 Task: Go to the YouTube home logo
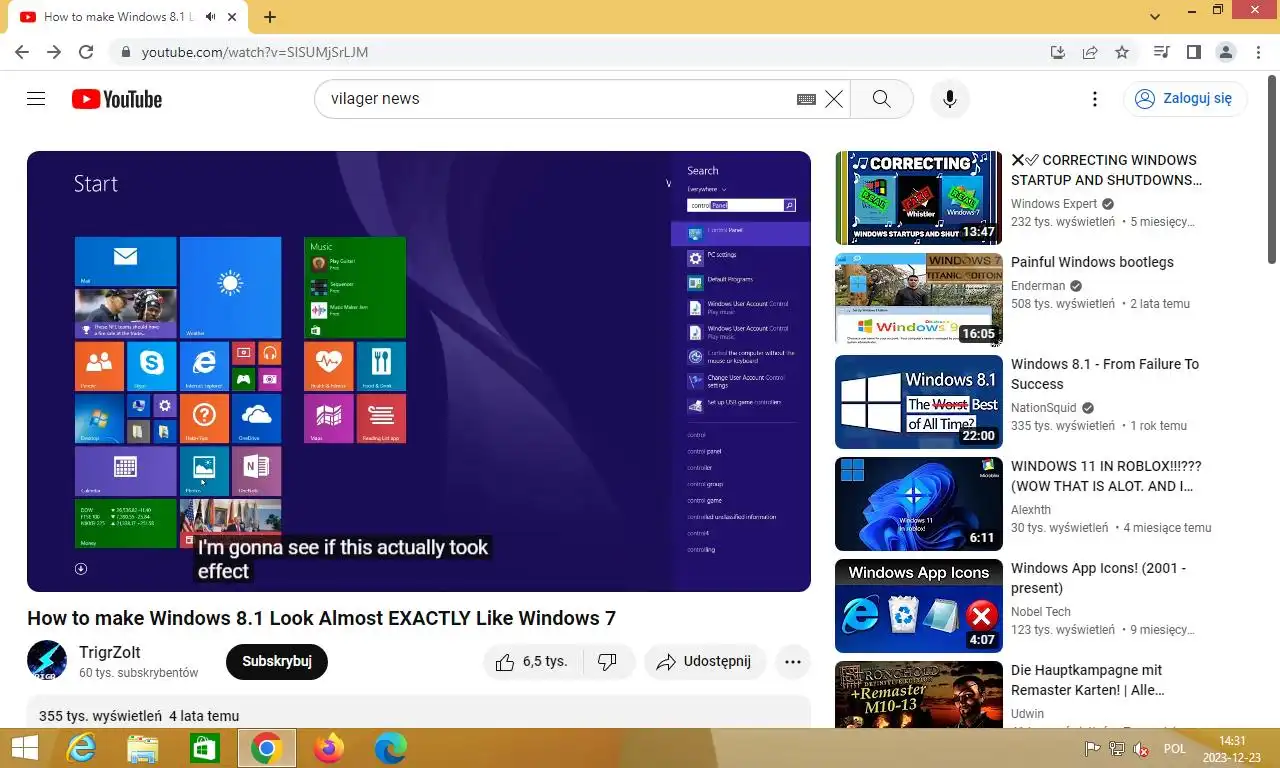click(117, 99)
